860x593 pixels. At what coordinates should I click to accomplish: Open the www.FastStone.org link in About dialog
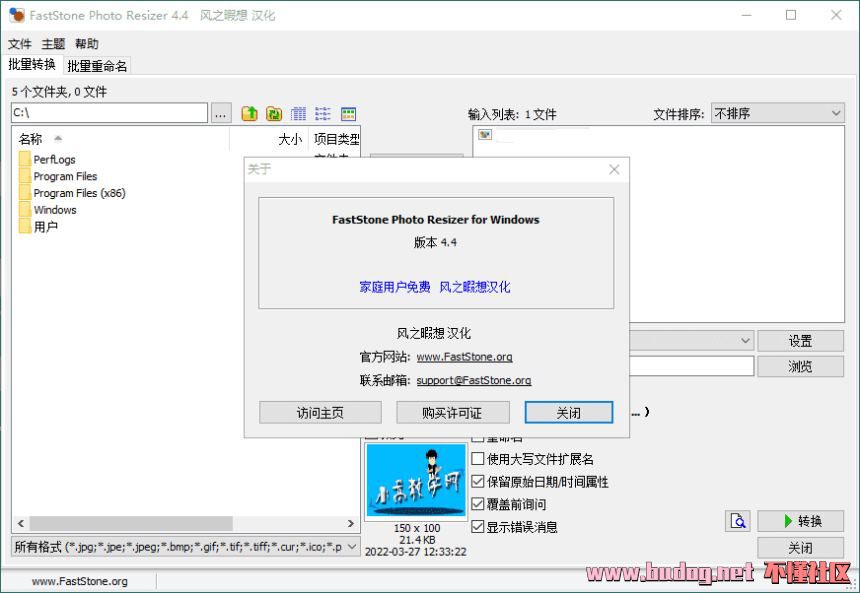[465, 357]
